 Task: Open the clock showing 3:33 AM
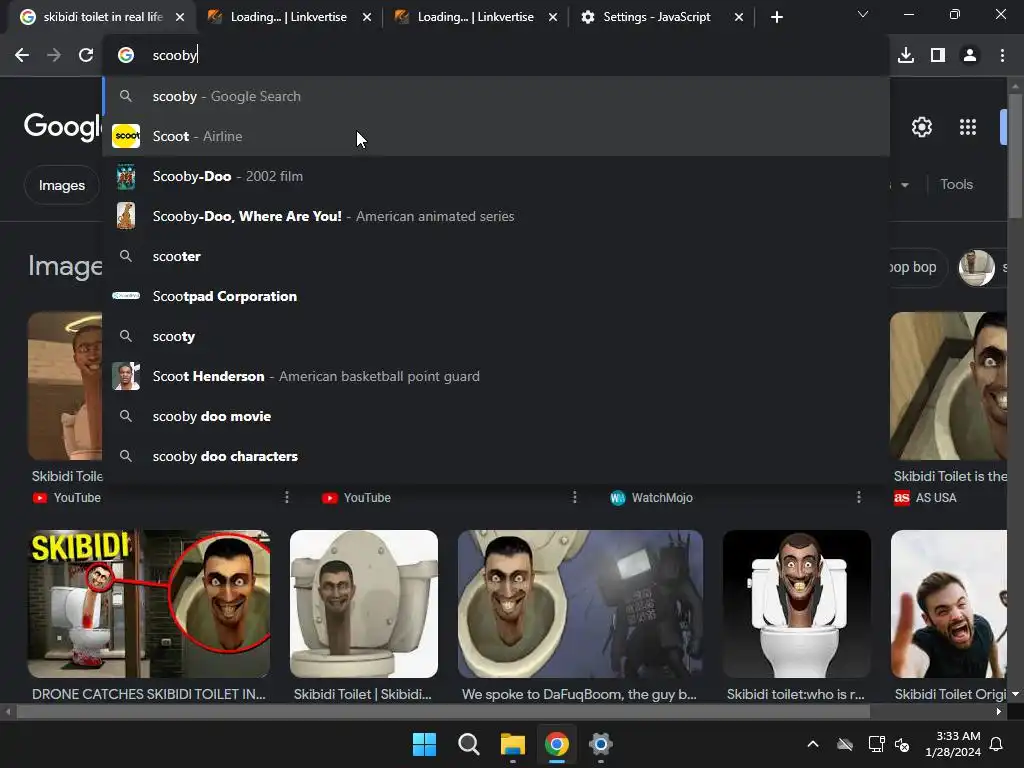953,744
